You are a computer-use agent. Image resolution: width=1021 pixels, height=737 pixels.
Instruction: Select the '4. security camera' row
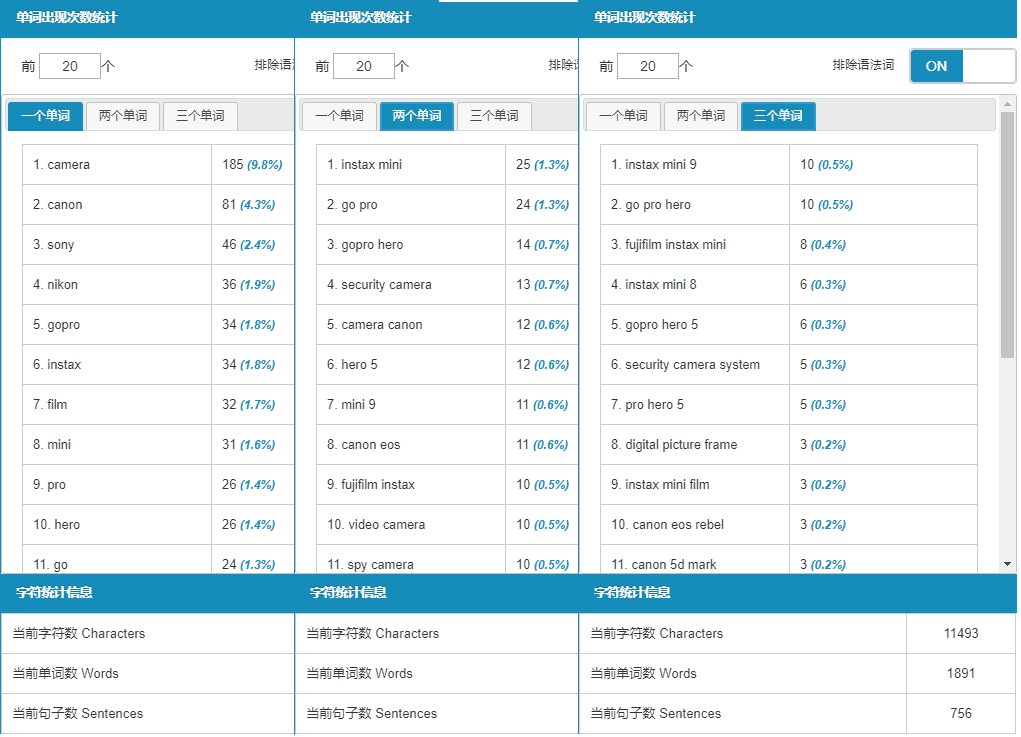click(447, 285)
